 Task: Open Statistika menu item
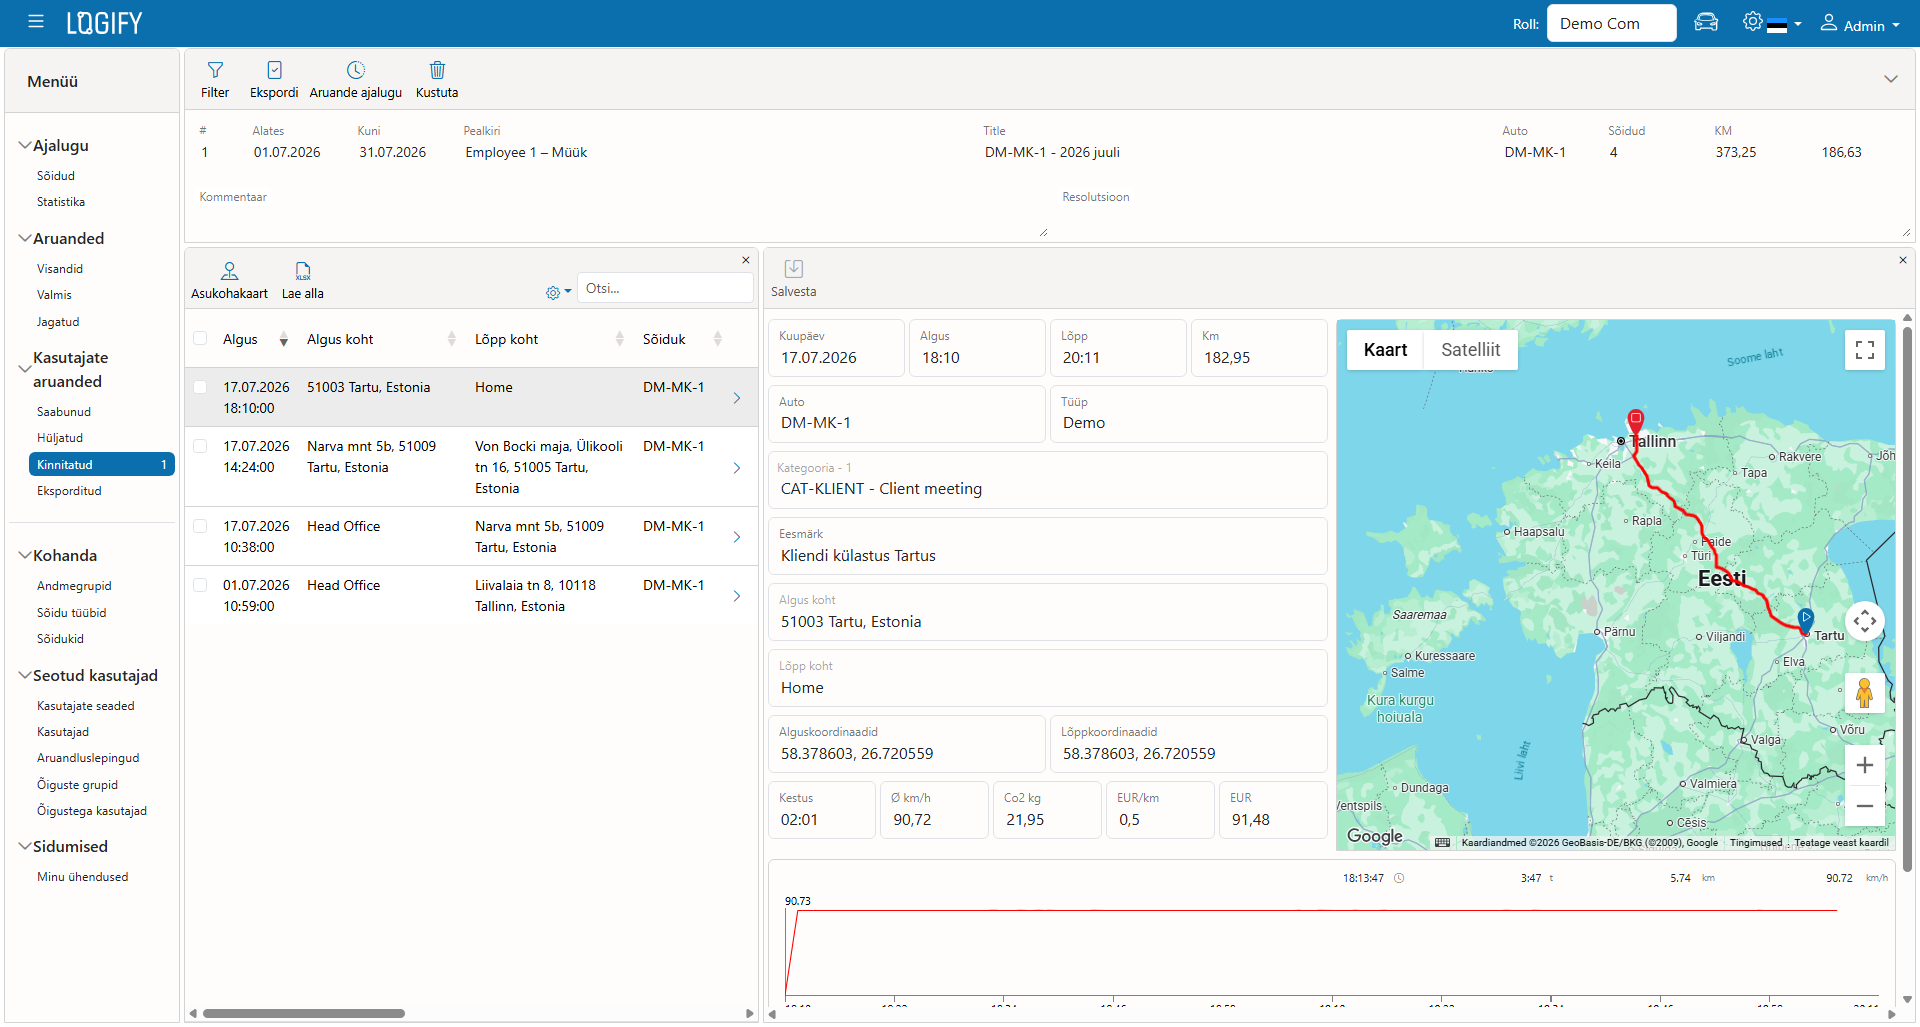61,202
